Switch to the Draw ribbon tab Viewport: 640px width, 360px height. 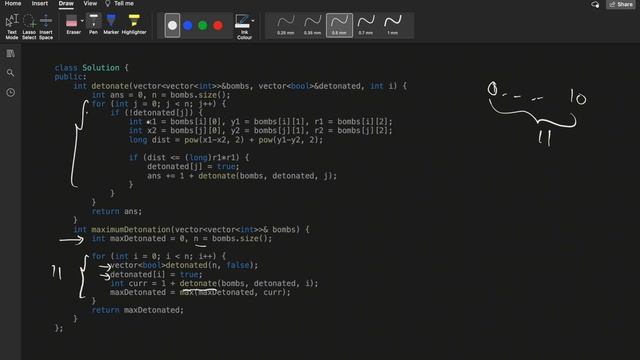[x=66, y=3]
